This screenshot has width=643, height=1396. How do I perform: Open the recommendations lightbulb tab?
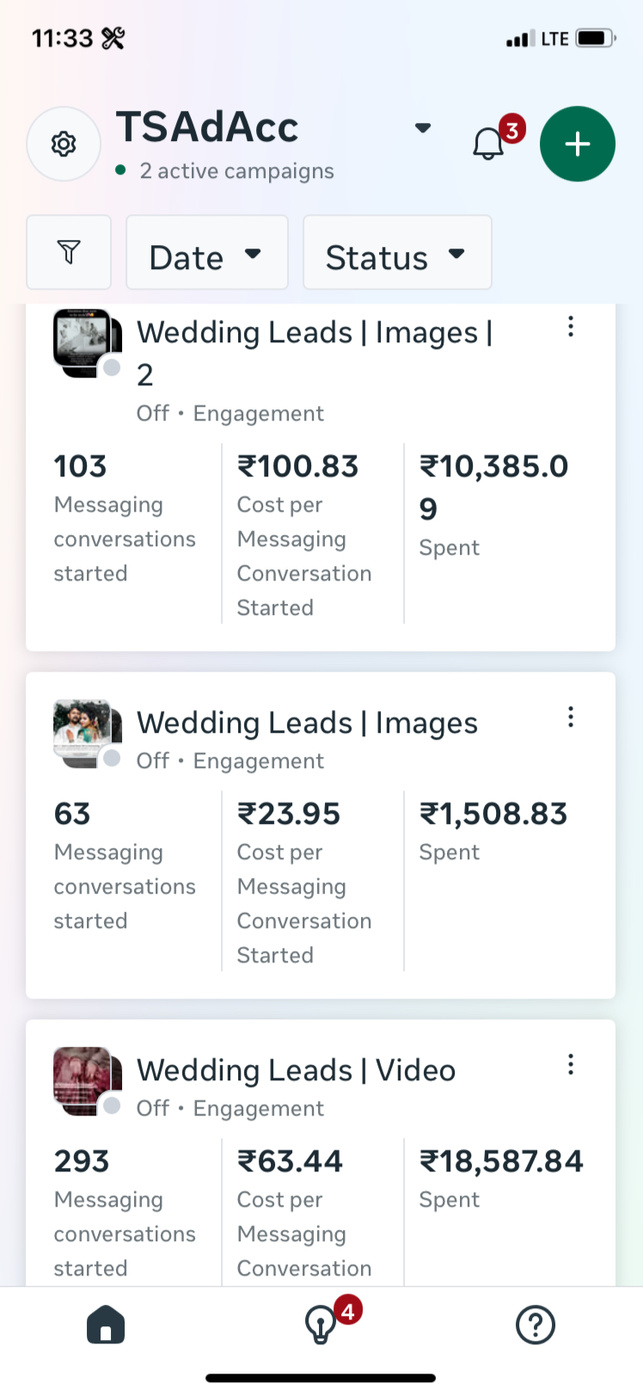[x=320, y=1326]
